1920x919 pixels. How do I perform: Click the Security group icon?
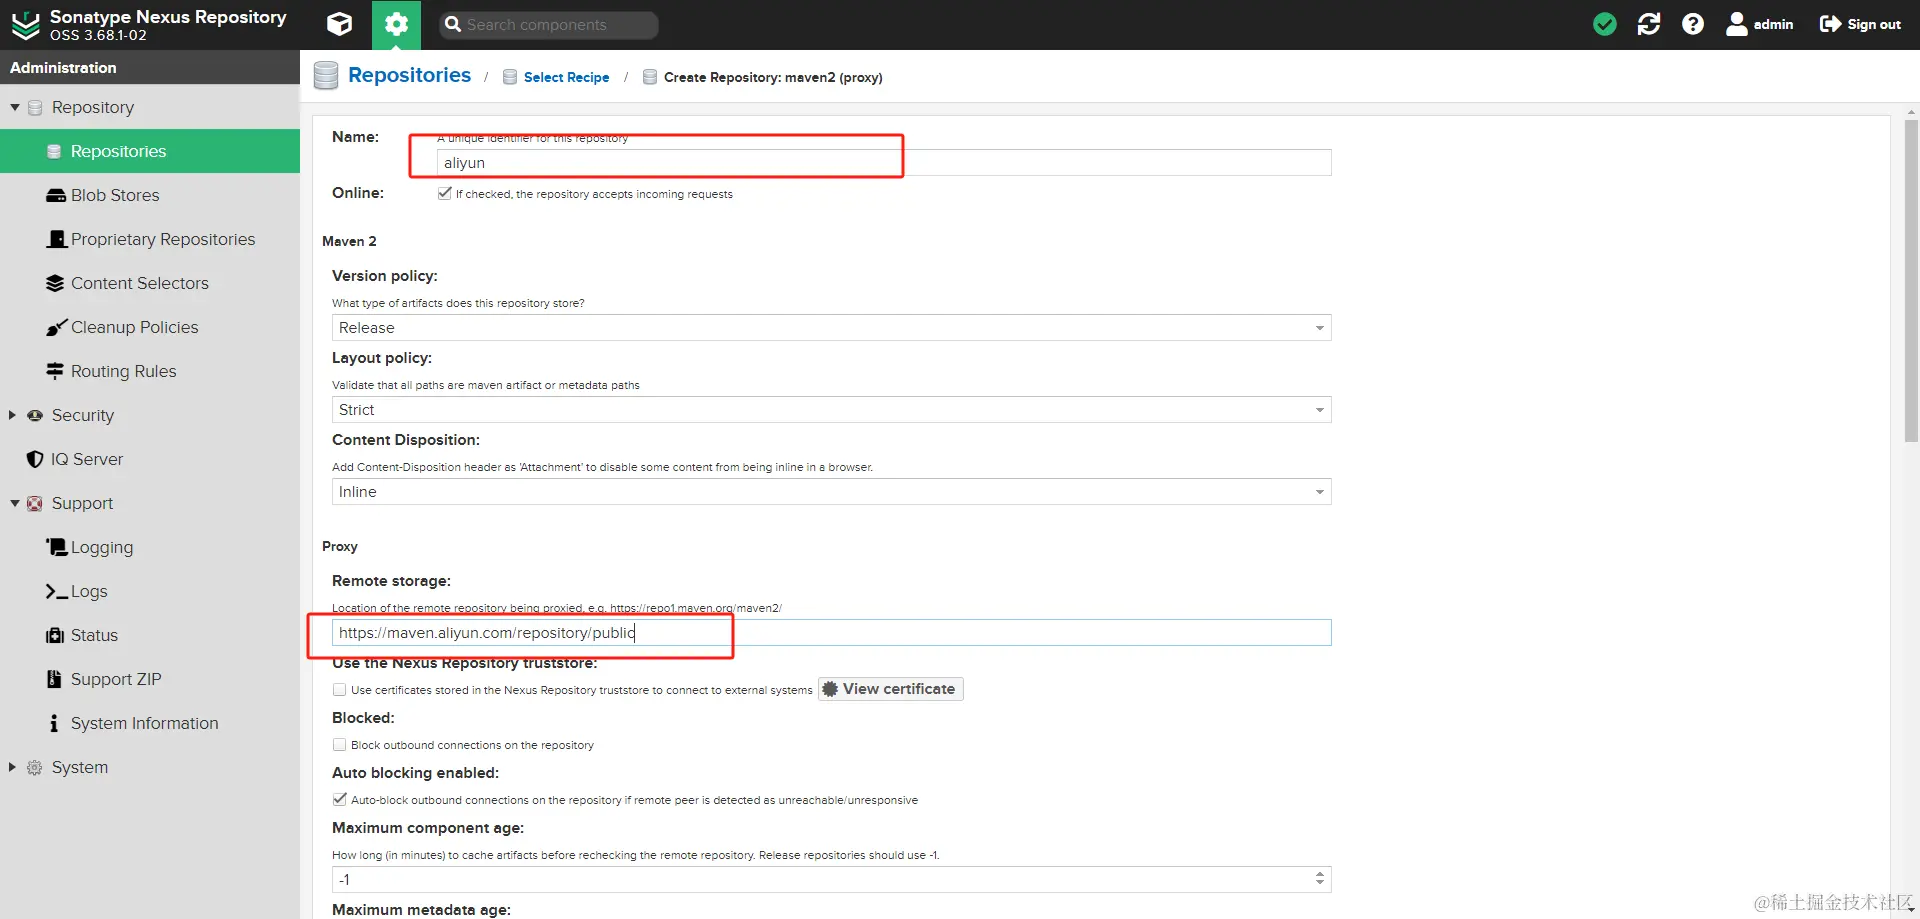click(35, 415)
